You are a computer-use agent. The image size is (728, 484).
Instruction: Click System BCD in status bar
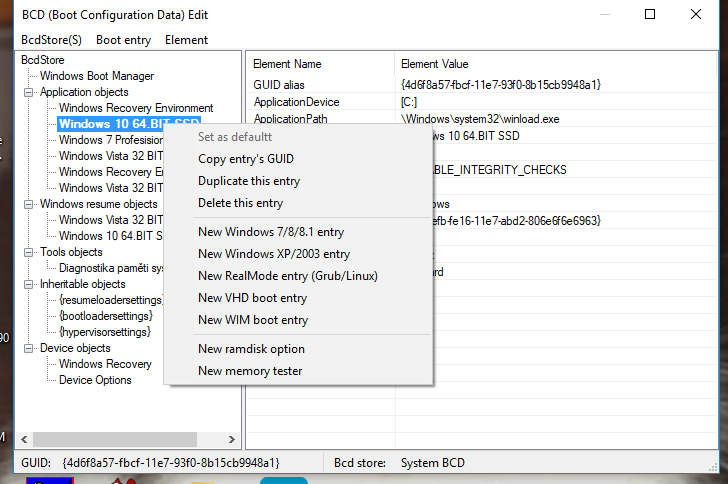tap(433, 463)
